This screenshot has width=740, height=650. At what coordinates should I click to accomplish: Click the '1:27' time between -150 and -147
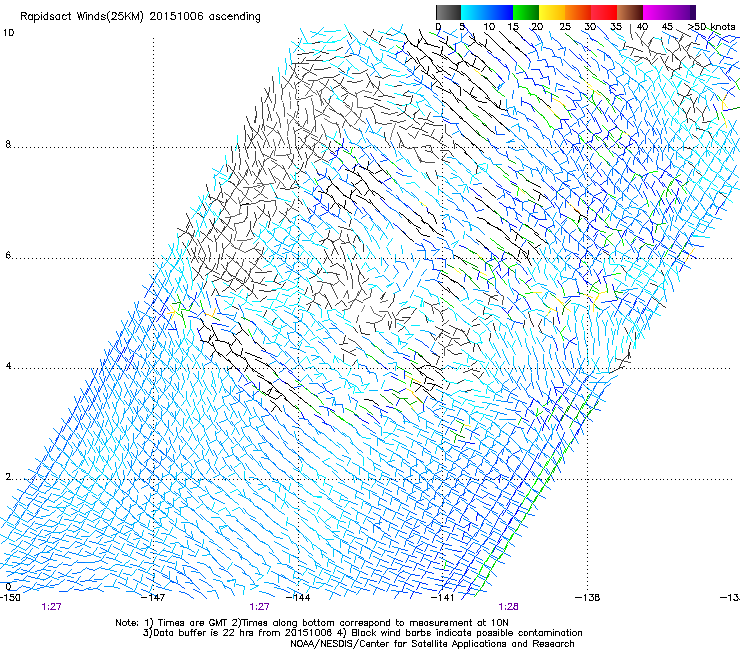pos(51,607)
